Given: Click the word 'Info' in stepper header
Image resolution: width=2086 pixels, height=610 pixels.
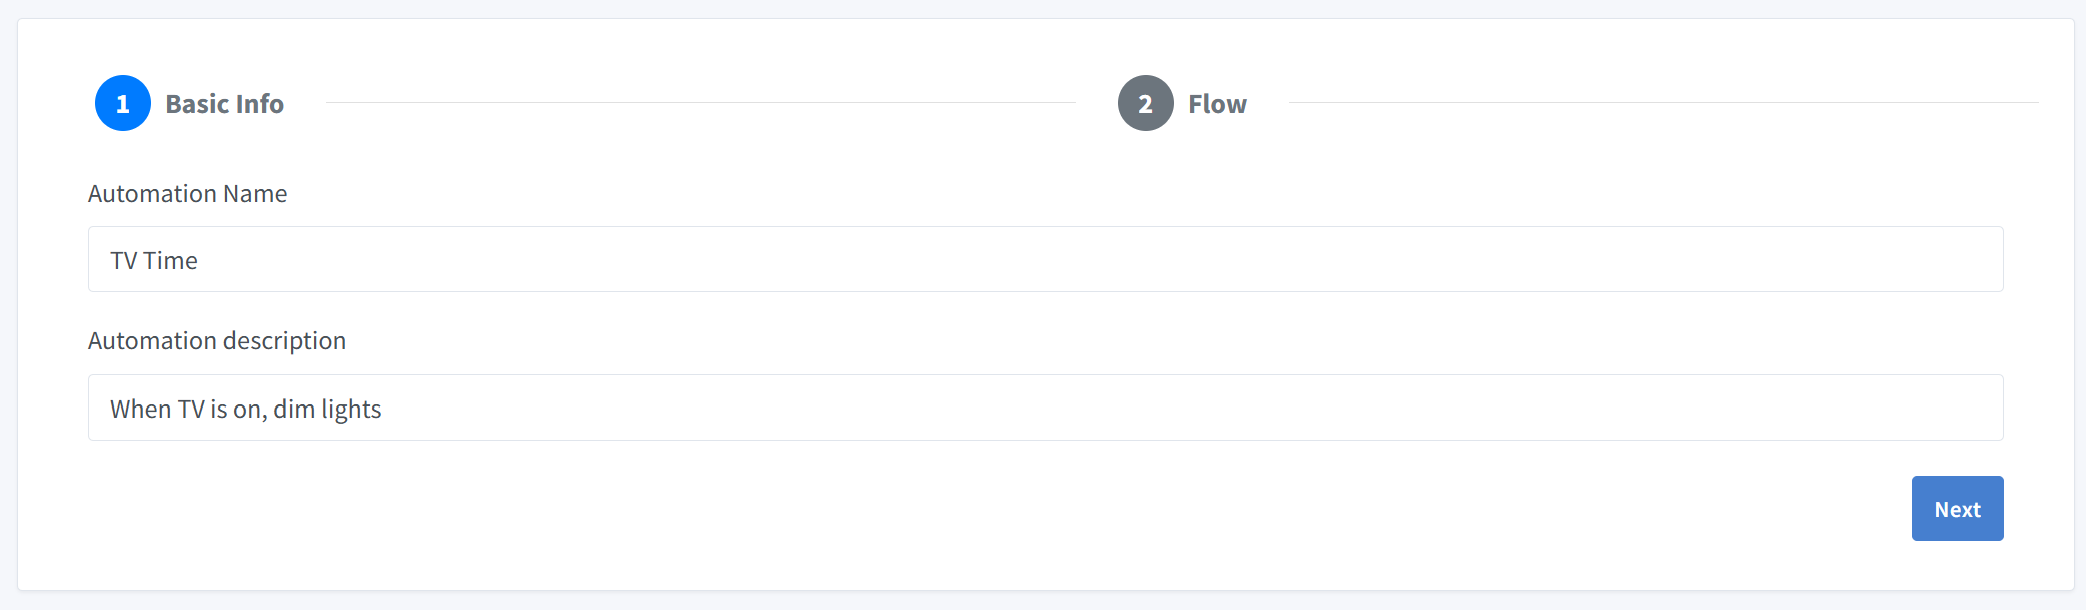Looking at the screenshot, I should click(260, 104).
